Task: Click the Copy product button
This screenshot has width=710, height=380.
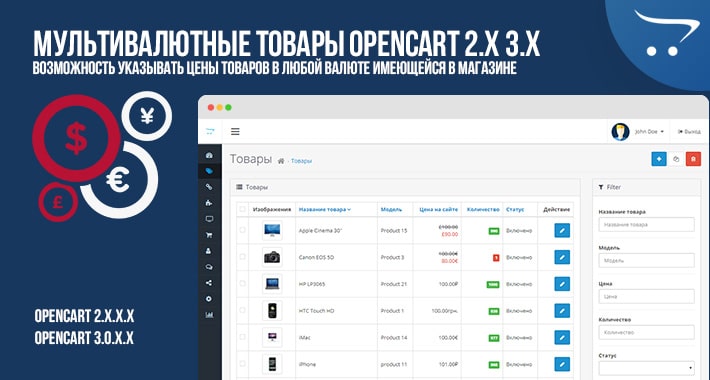Action: pos(676,159)
